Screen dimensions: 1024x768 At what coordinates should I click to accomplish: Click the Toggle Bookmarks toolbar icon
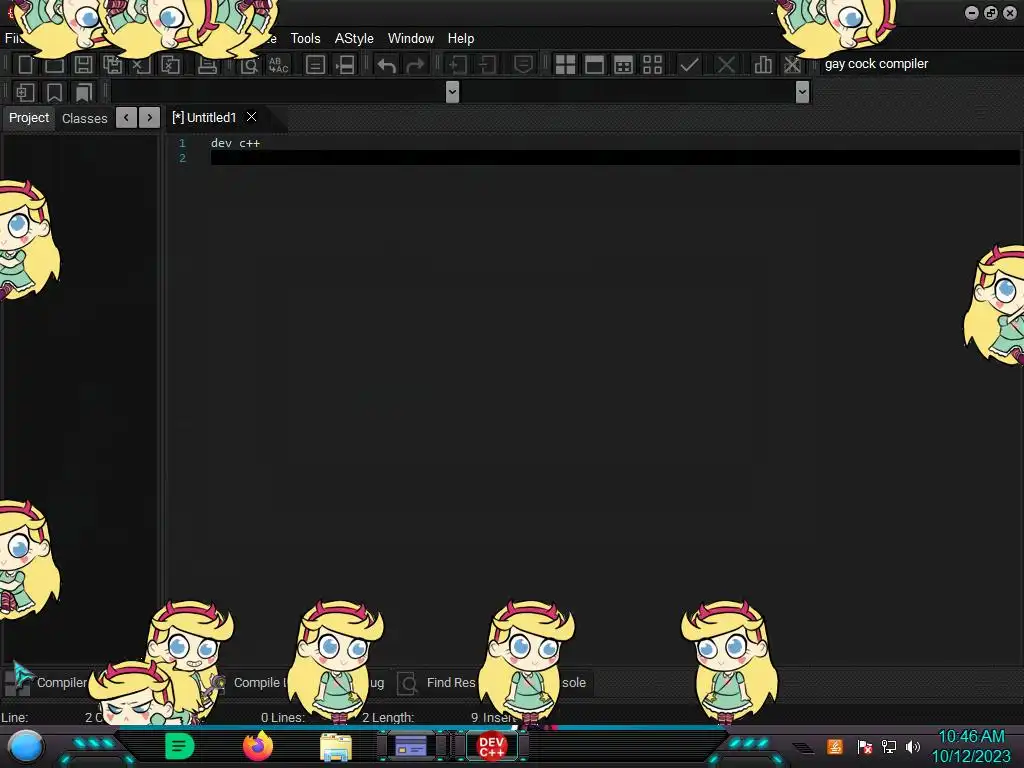click(54, 92)
